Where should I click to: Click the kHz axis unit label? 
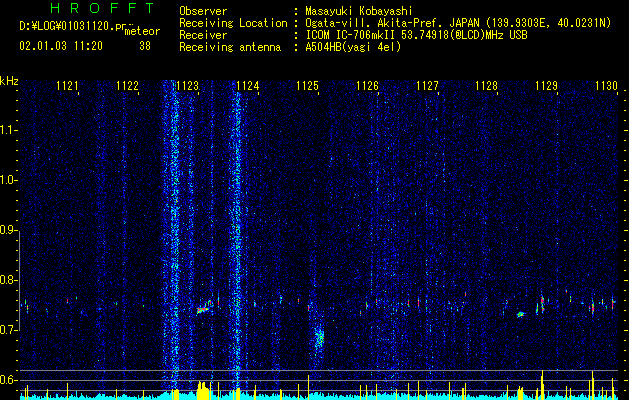pos(9,81)
